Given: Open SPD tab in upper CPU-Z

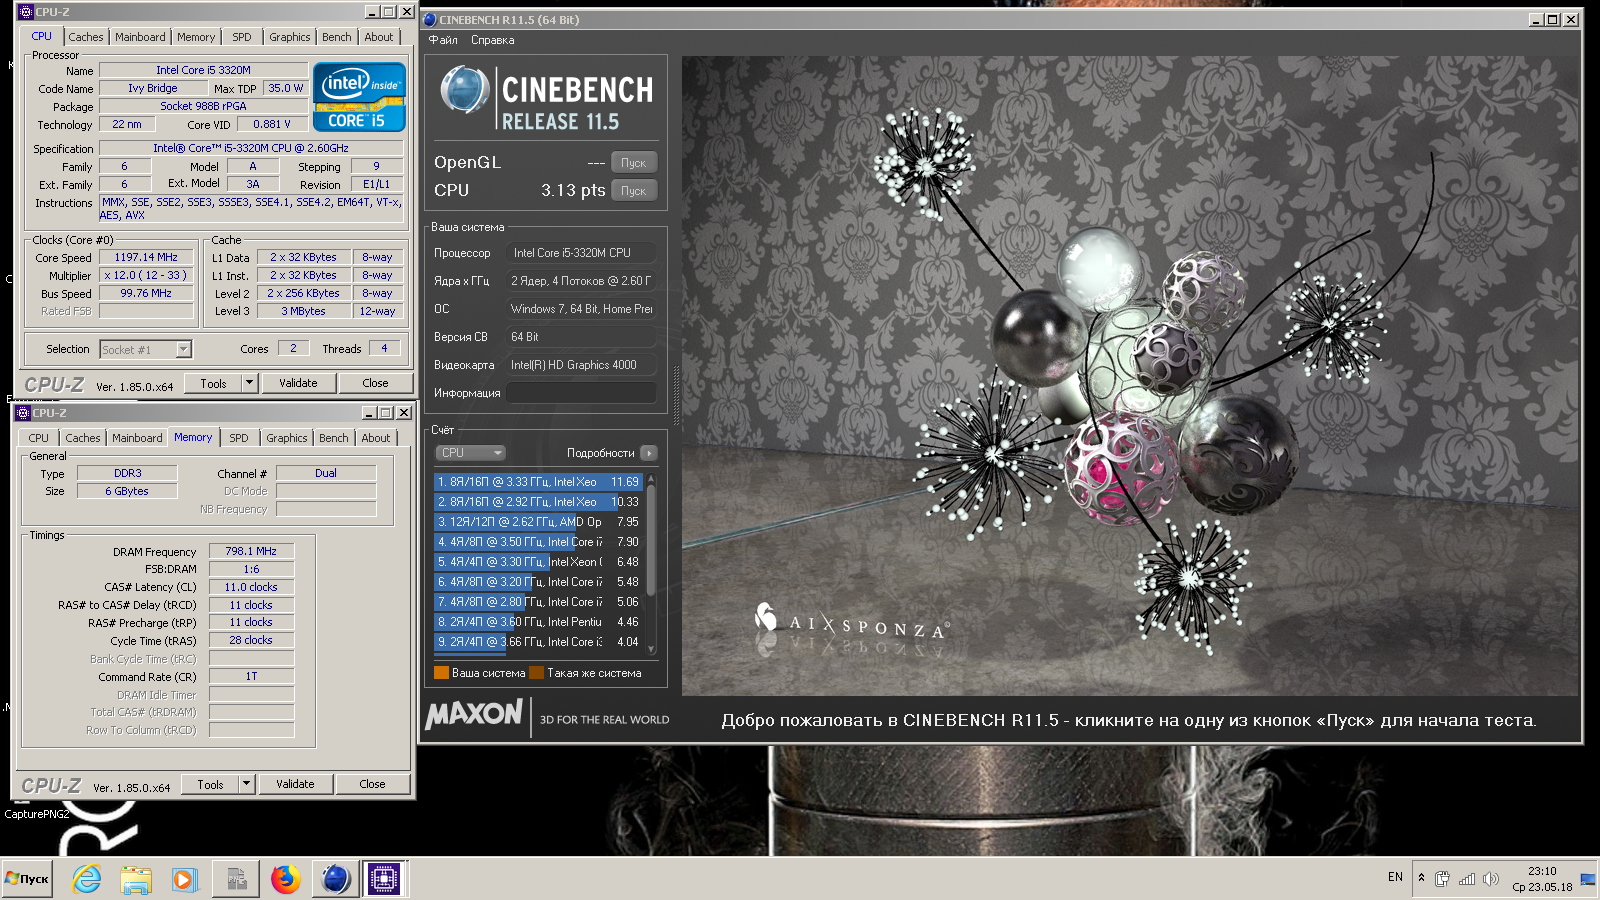Looking at the screenshot, I should tap(242, 37).
